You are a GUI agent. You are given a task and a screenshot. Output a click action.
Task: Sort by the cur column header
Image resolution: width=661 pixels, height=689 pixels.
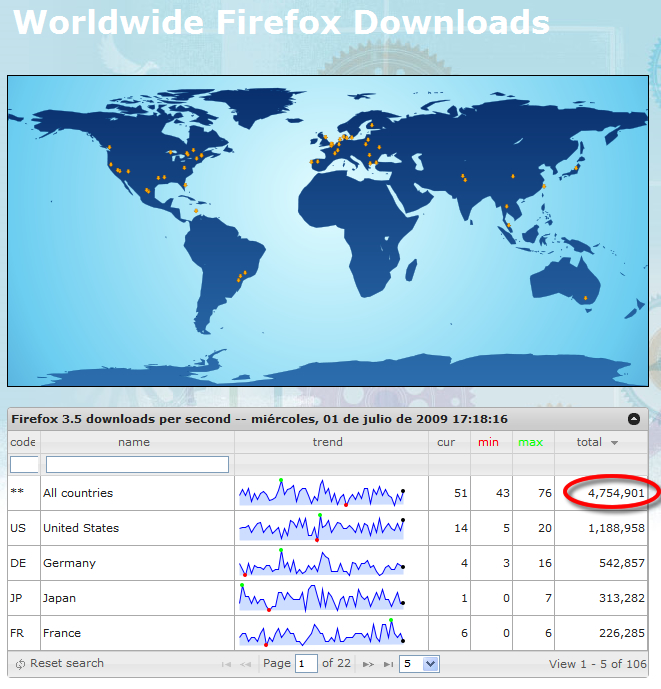[446, 442]
